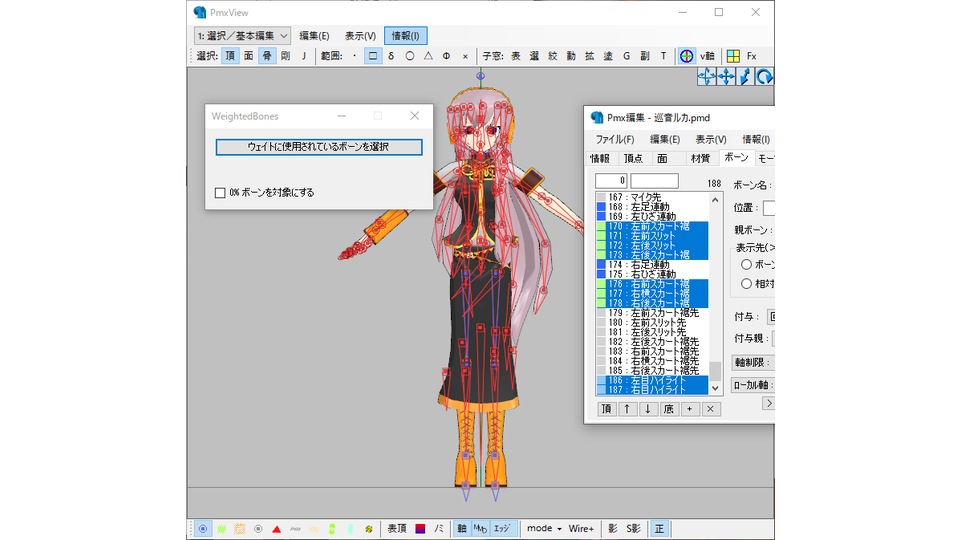Screen dimensions: 960x540
Task: Click the ↑ move bone up button
Action: tap(627, 409)
